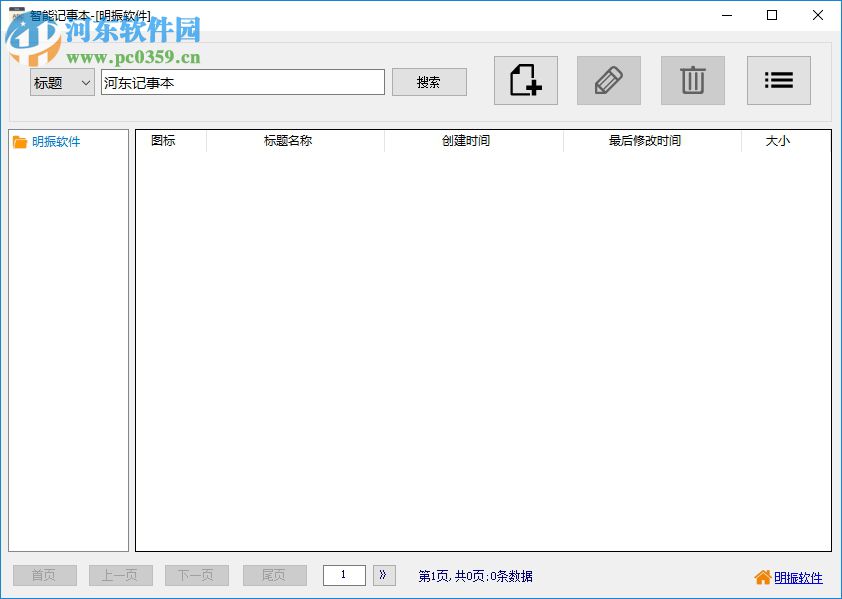Screen dimensions: 842x599
Task: Click the 下一页 next page button
Action: (x=196, y=575)
